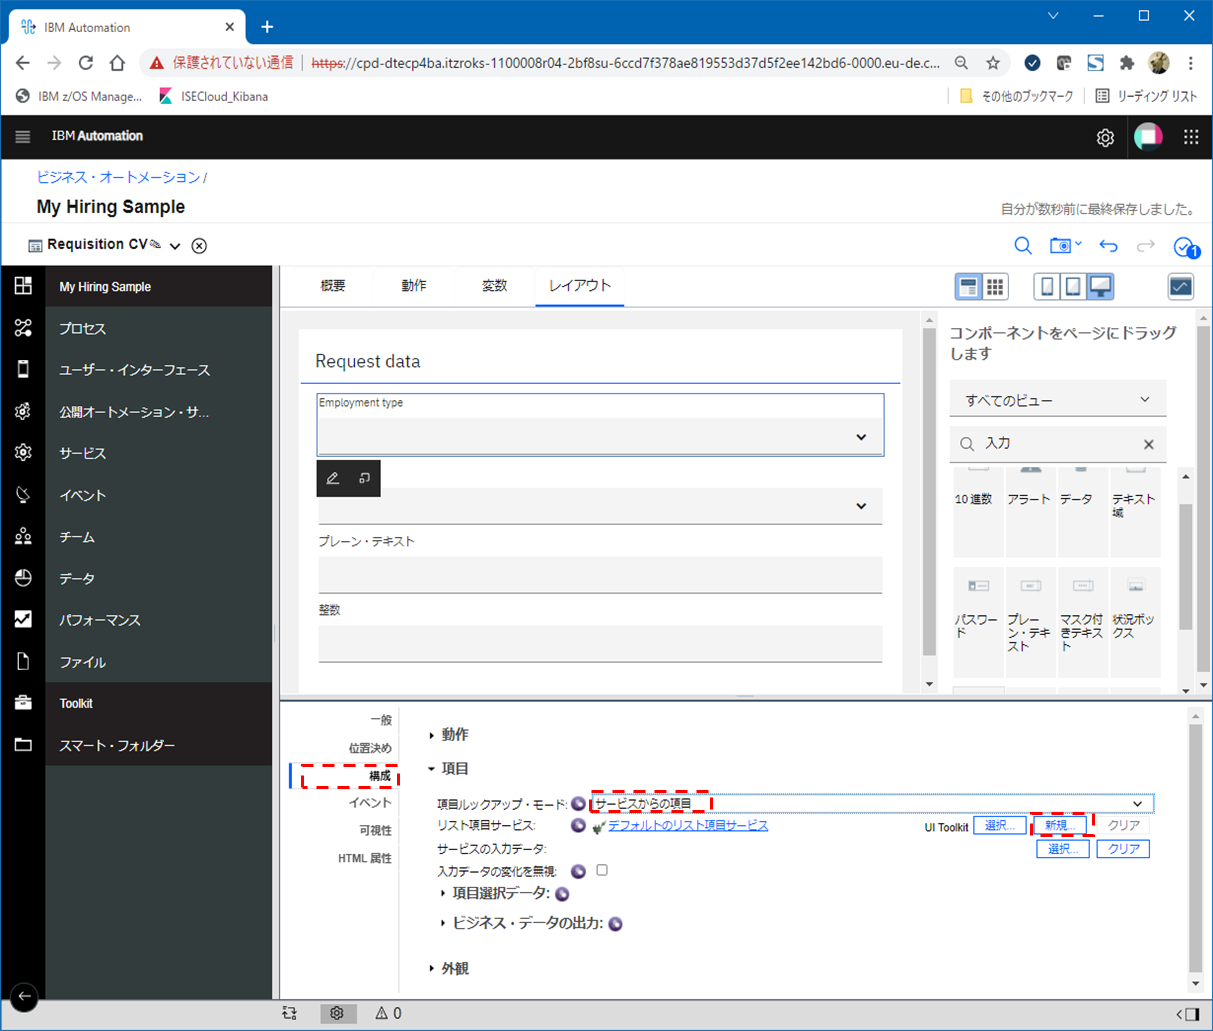This screenshot has width=1213, height=1031.
Task: Switch to the grid layout view
Action: pyautogui.click(x=995, y=287)
